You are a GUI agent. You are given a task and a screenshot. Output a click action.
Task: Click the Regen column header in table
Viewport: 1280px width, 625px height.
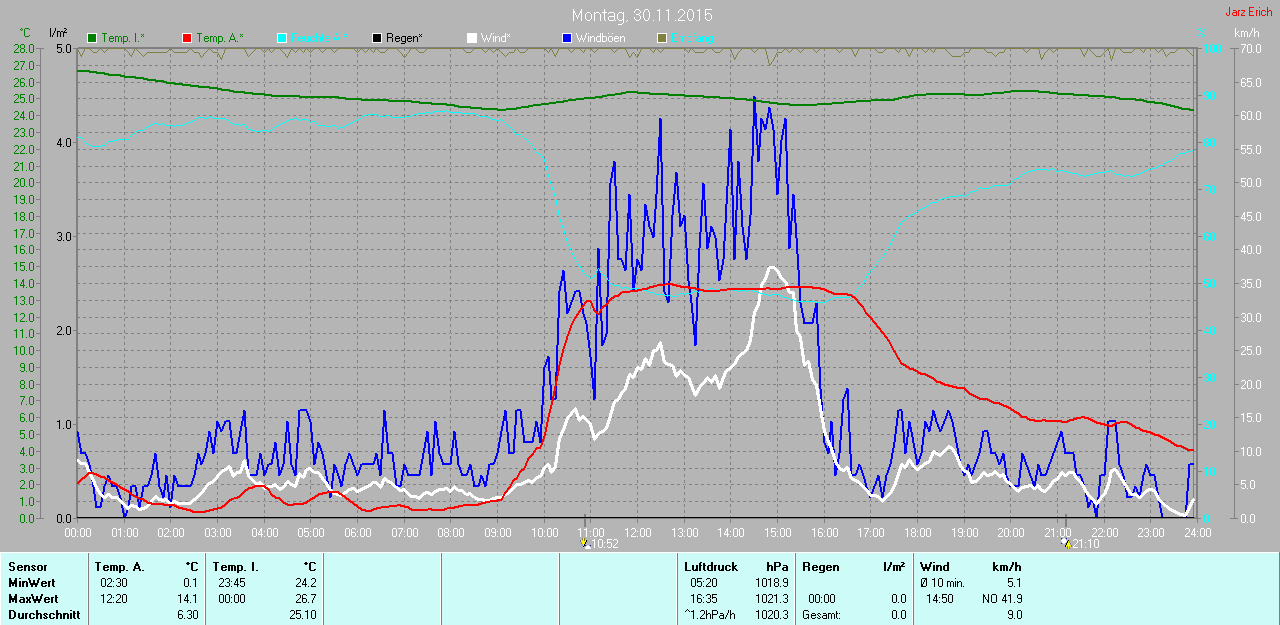pyautogui.click(x=820, y=567)
